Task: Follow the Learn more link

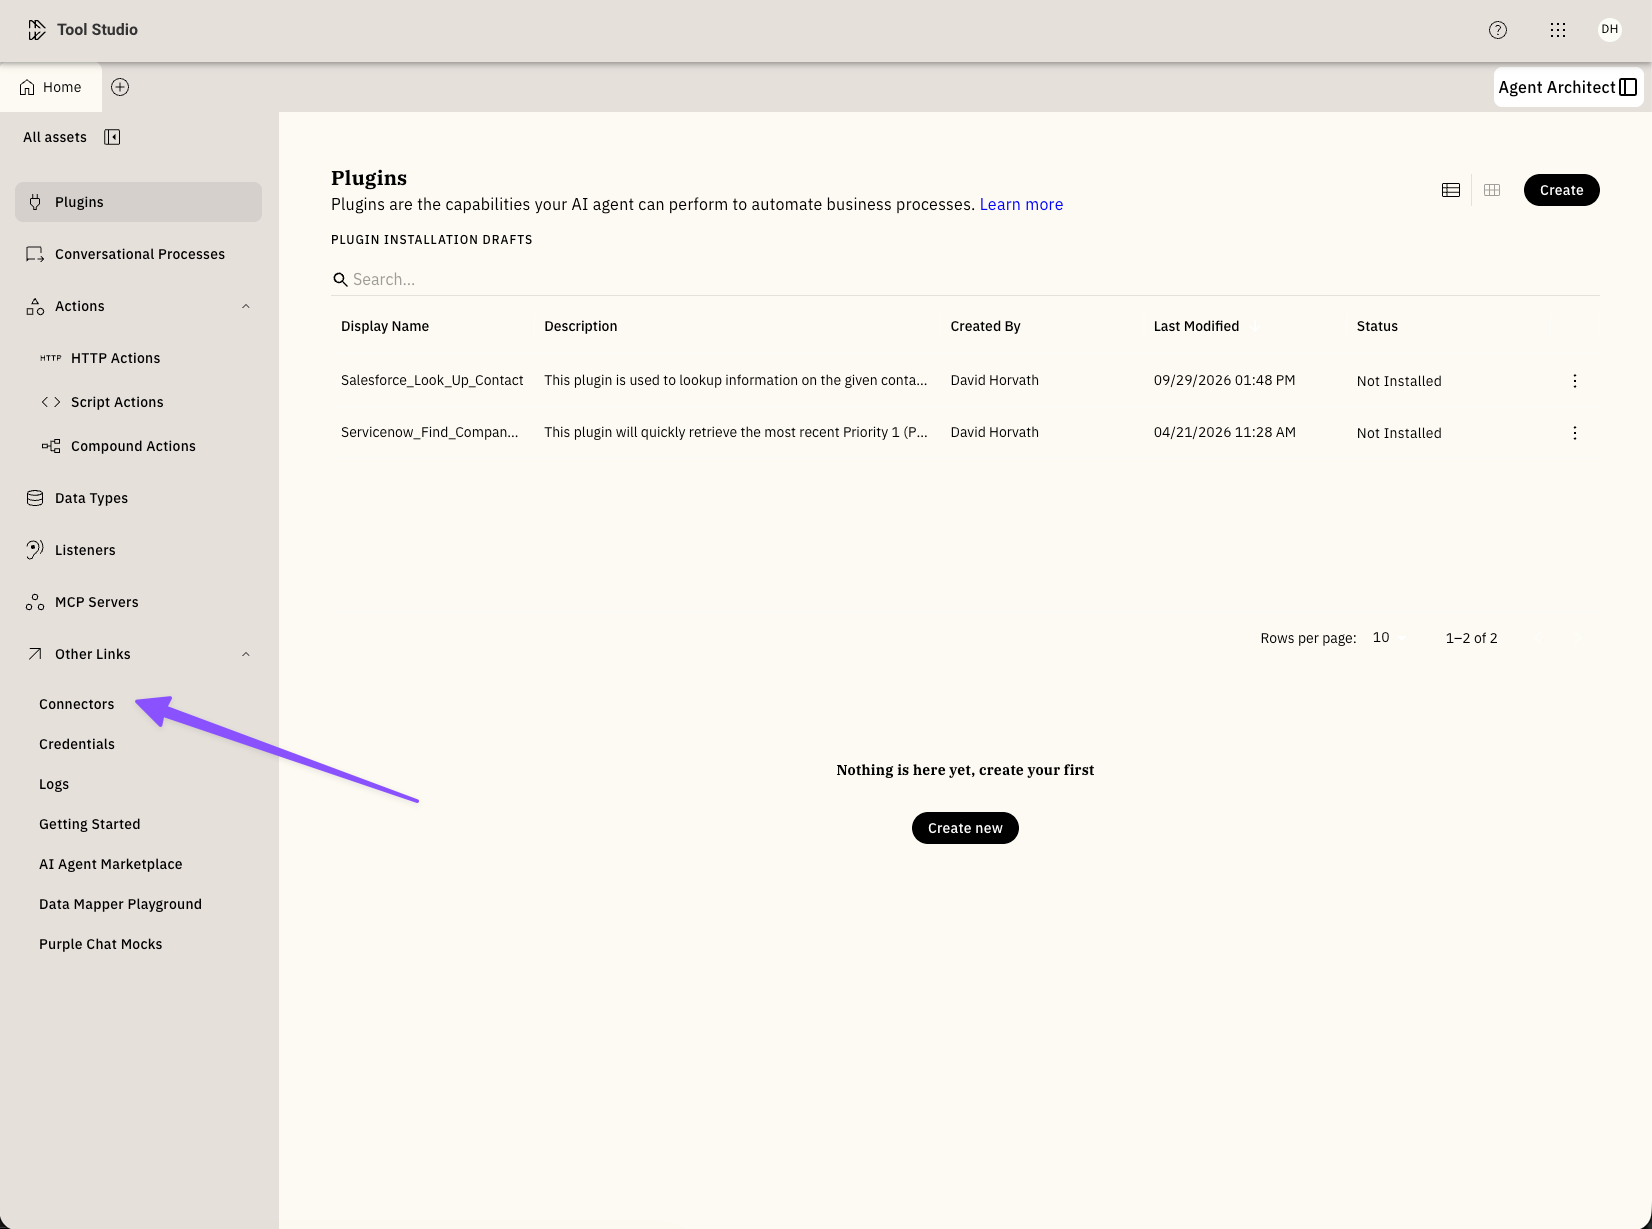Action: tap(1021, 204)
